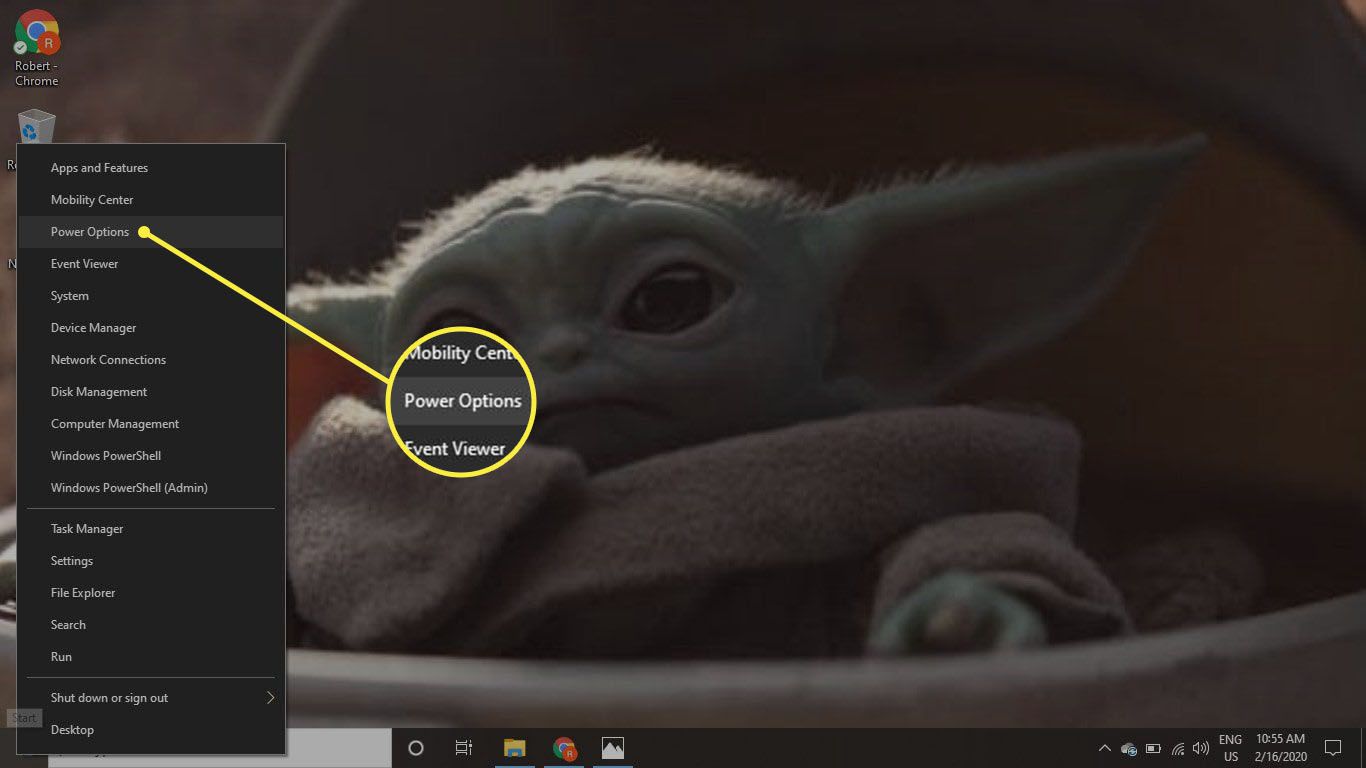The height and width of the screenshot is (768, 1366).
Task: Select Desktop entry in the menu
Action: [x=151, y=730]
